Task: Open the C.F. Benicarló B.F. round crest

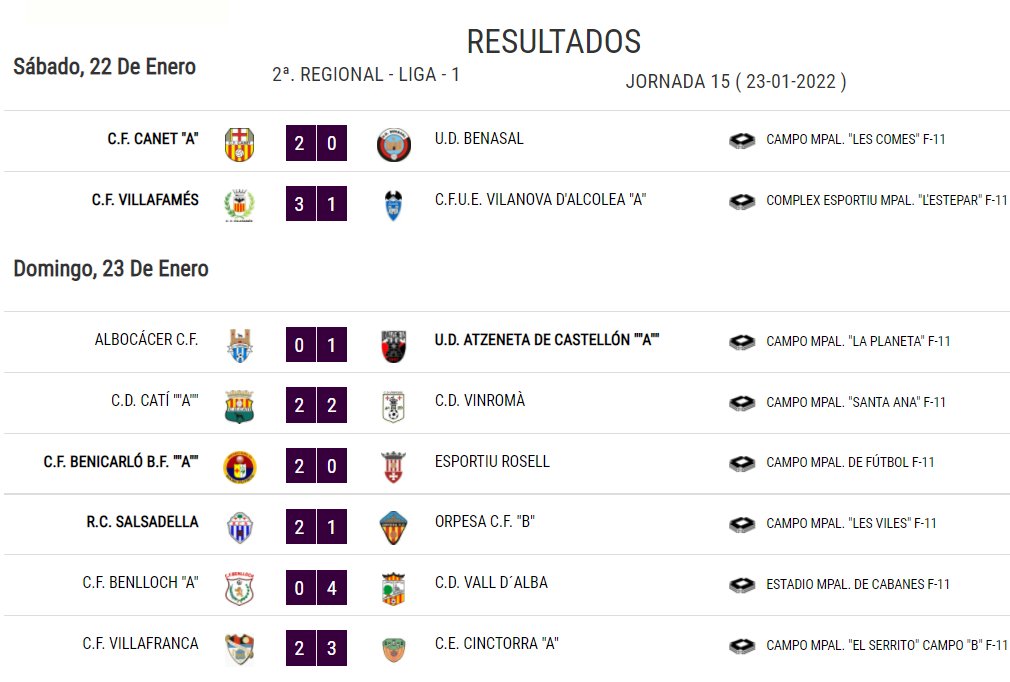Action: coord(240,468)
